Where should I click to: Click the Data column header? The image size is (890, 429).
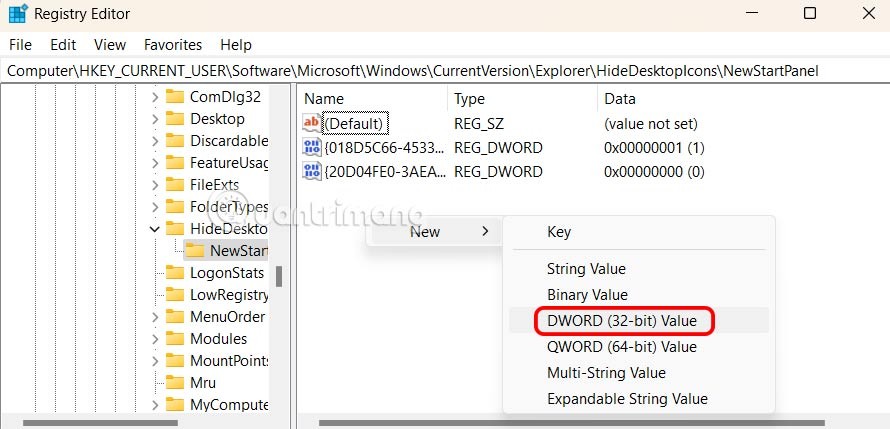click(619, 99)
